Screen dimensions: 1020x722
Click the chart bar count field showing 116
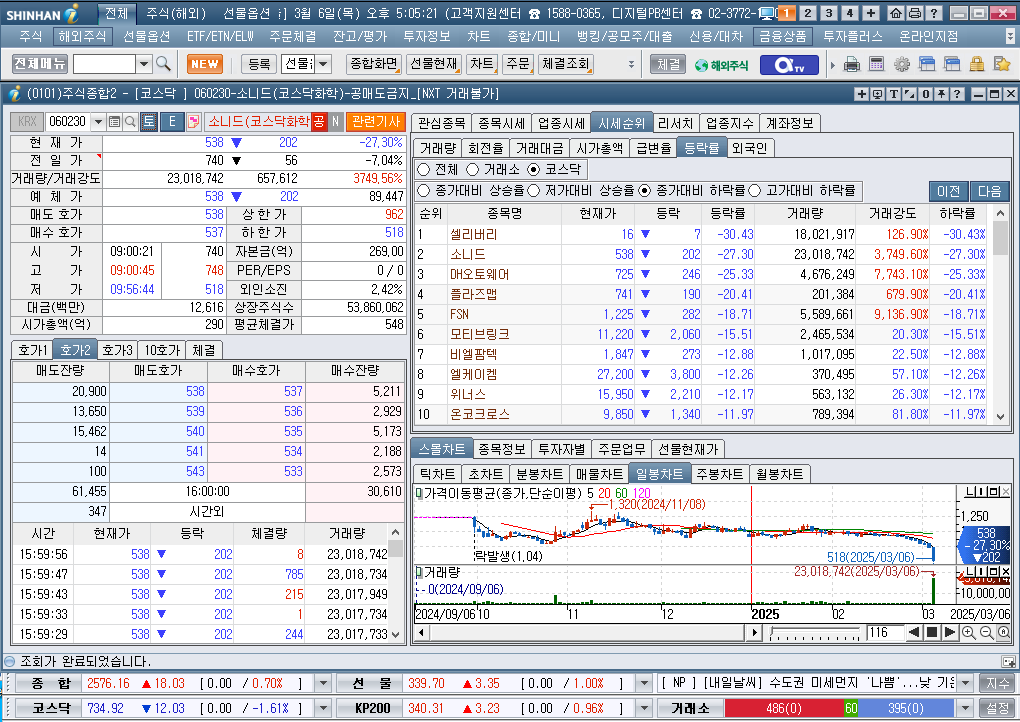click(x=885, y=632)
